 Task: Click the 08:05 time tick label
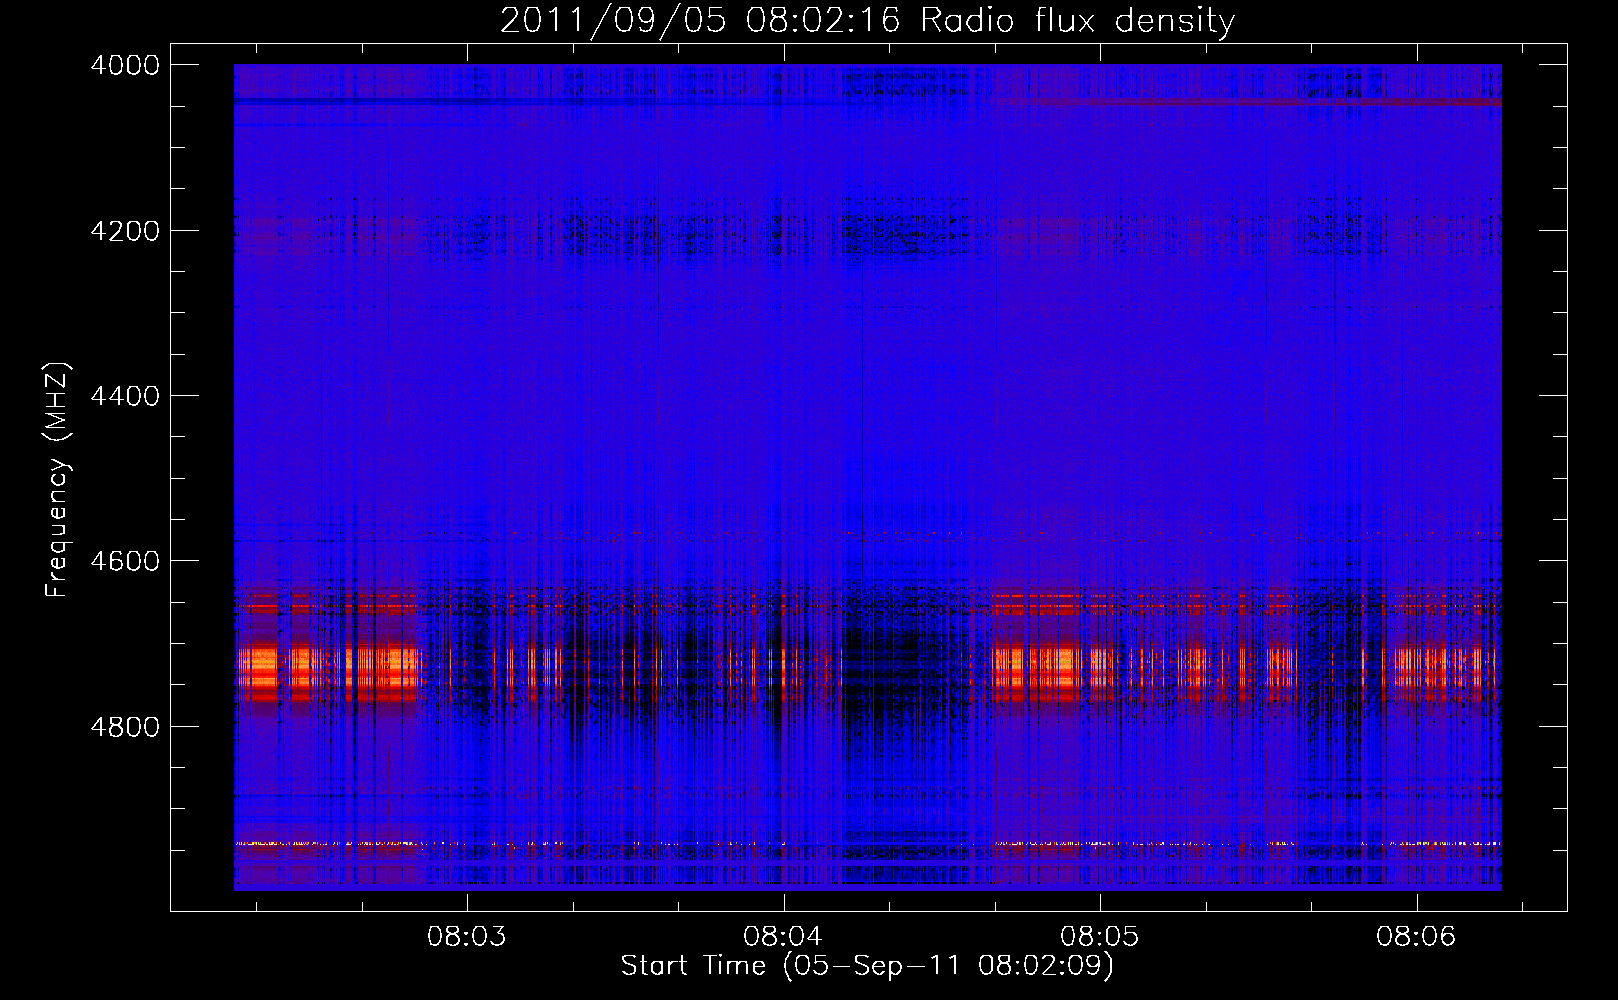click(1100, 937)
